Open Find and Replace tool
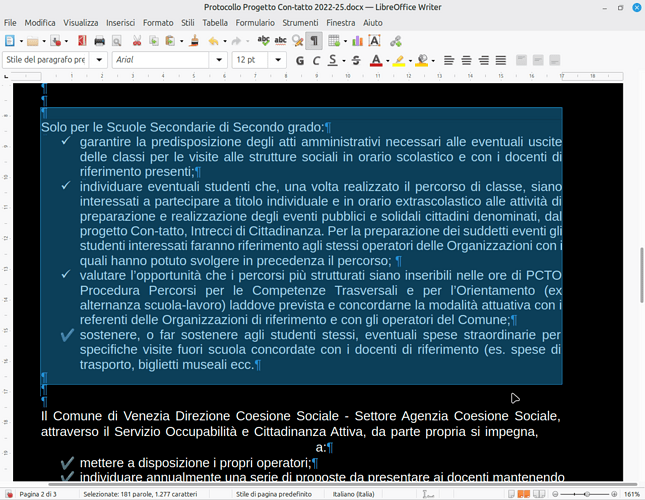This screenshot has height=500, width=645. click(298, 41)
